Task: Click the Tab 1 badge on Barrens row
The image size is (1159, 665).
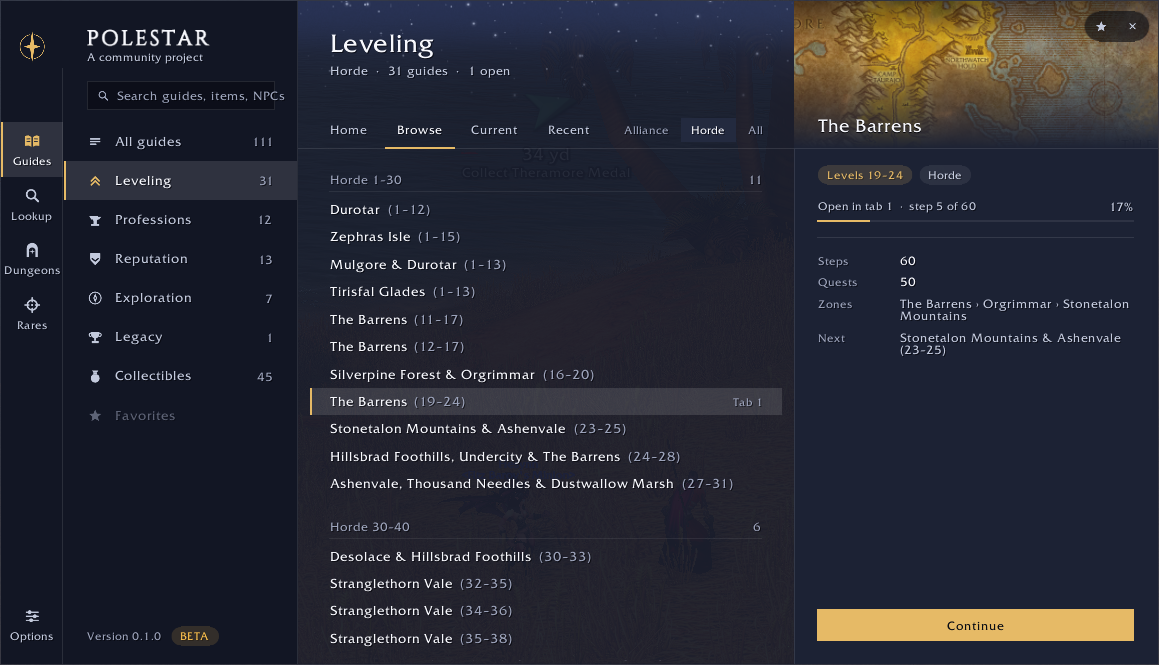Action: 747,402
